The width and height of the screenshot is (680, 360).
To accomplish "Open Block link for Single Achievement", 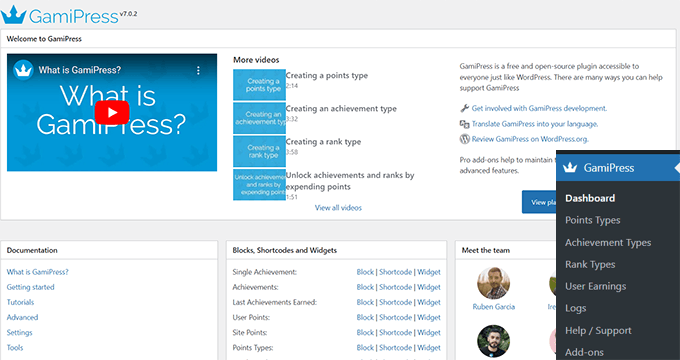I will point(365,272).
